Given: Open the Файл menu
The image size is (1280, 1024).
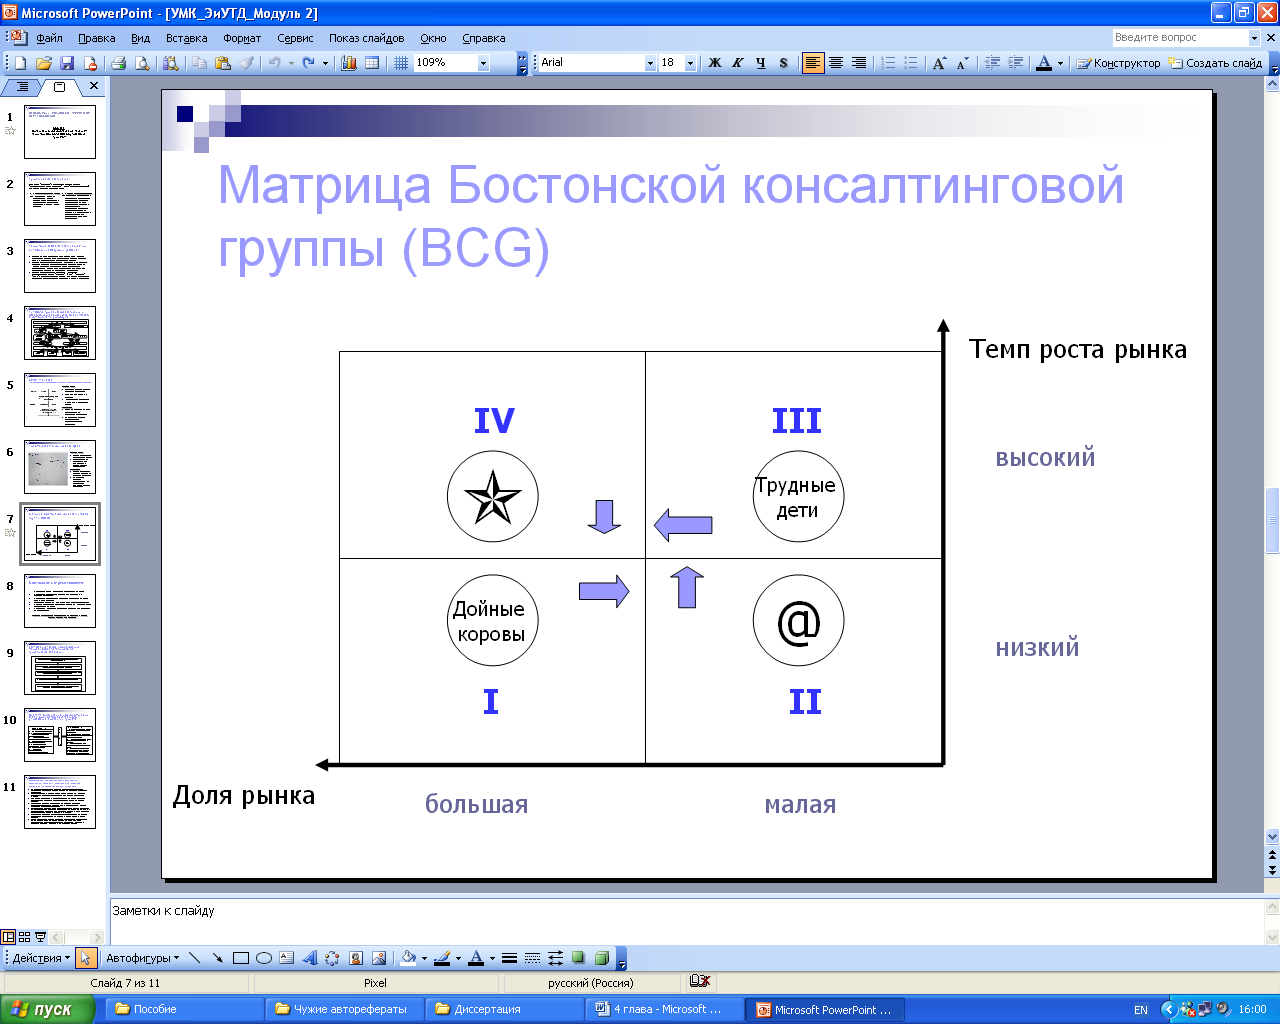Looking at the screenshot, I should point(49,38).
